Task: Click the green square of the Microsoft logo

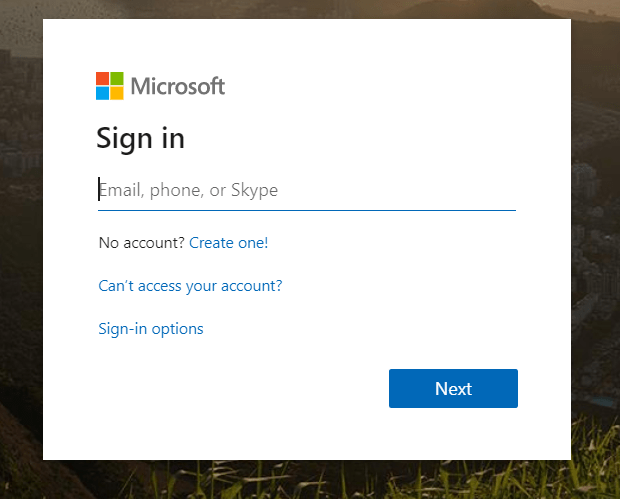Action: 117,78
